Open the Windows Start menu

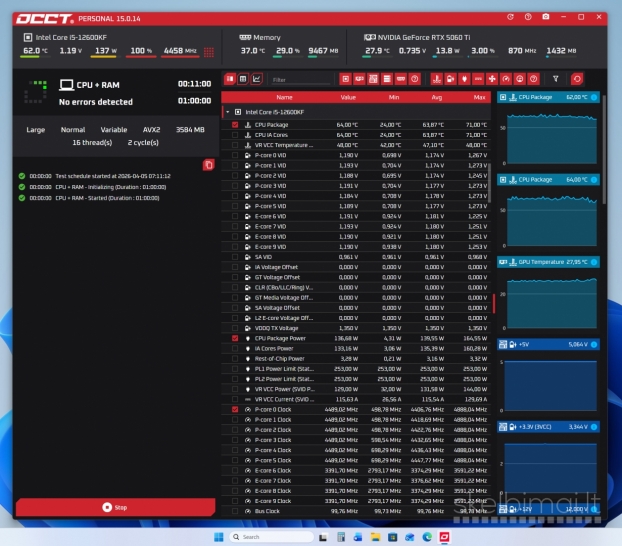click(219, 537)
